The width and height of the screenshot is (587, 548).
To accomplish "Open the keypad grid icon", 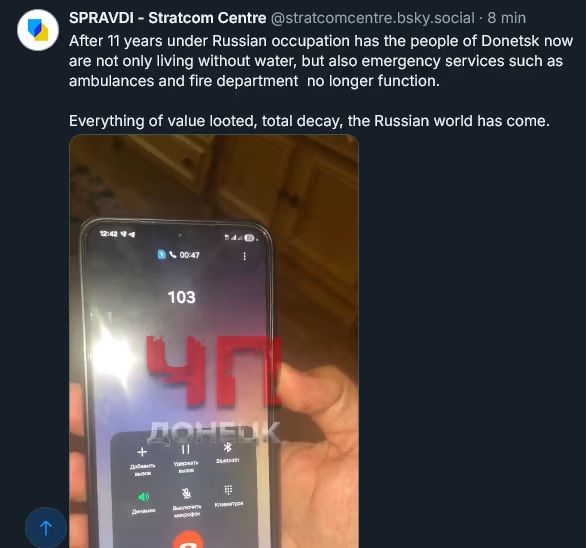I will pos(228,490).
